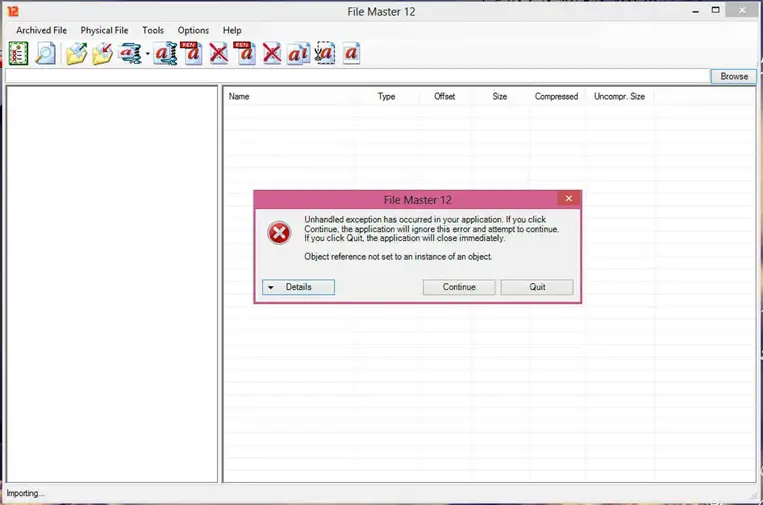Click the Uncompr. Size column header
The height and width of the screenshot is (505, 763).
619,96
